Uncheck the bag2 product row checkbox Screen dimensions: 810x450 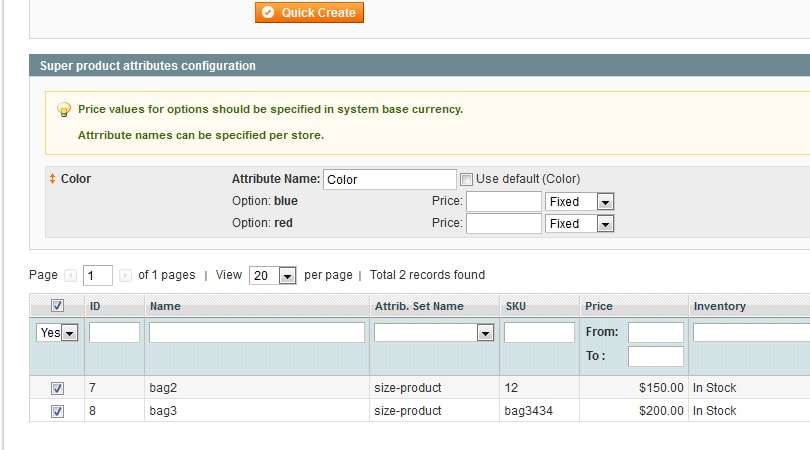point(57,388)
